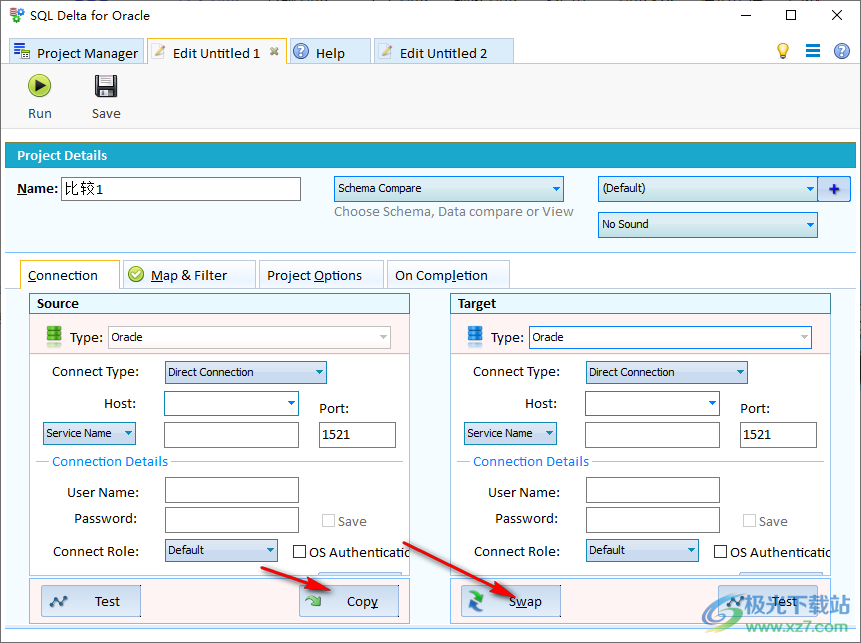Open the Target Type Oracle dropdown
The width and height of the screenshot is (861, 643).
(670, 337)
